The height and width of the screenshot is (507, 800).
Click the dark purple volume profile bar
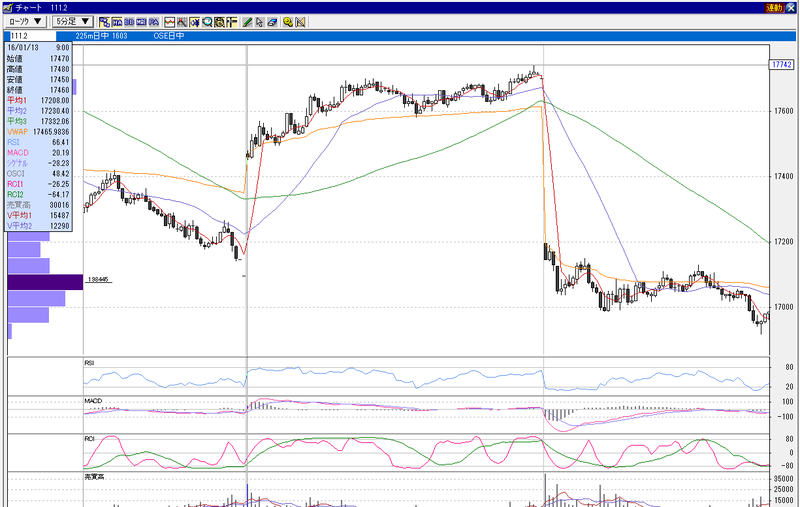[45, 282]
